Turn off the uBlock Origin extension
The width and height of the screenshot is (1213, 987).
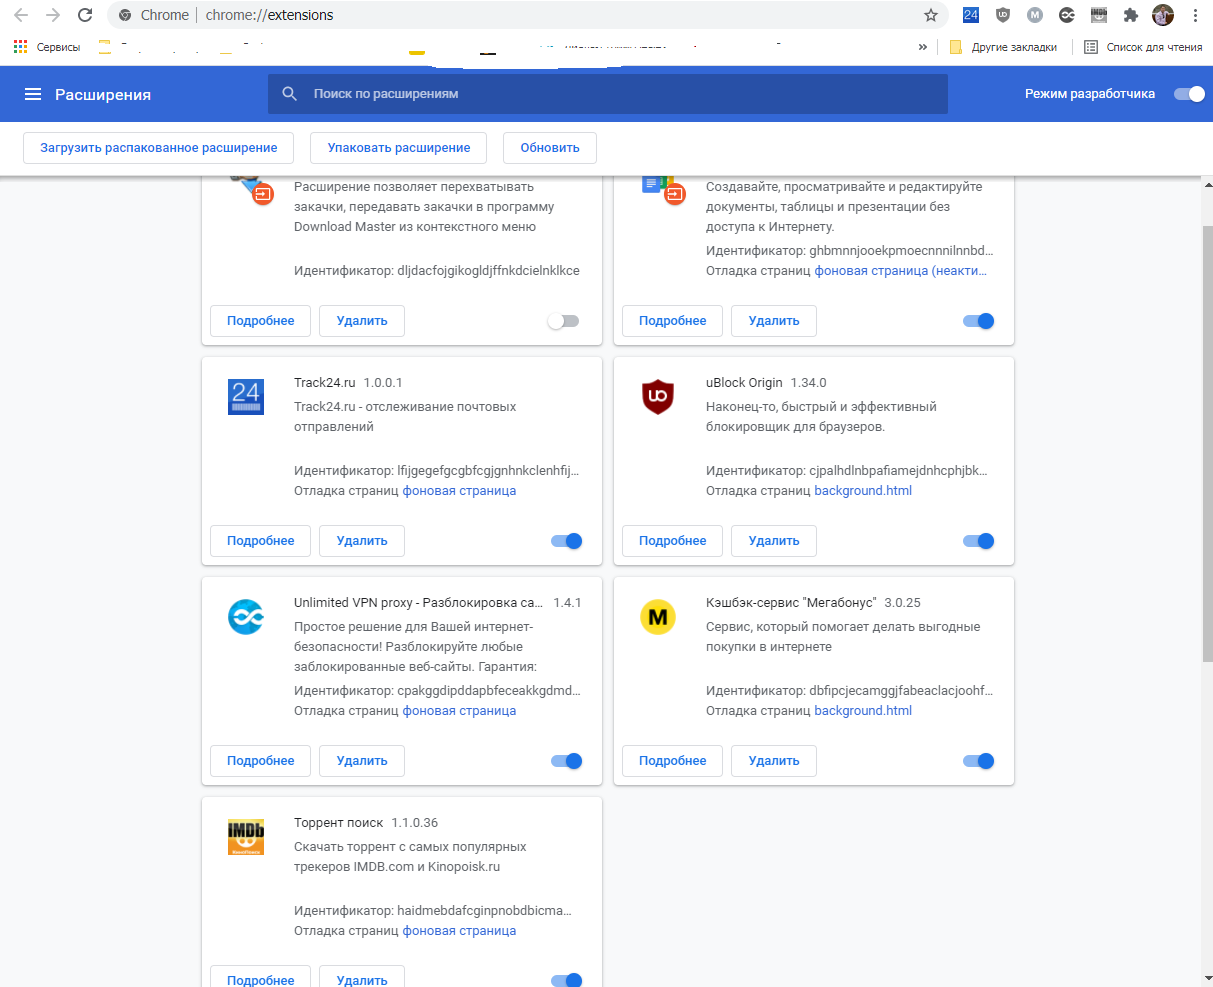tap(978, 541)
